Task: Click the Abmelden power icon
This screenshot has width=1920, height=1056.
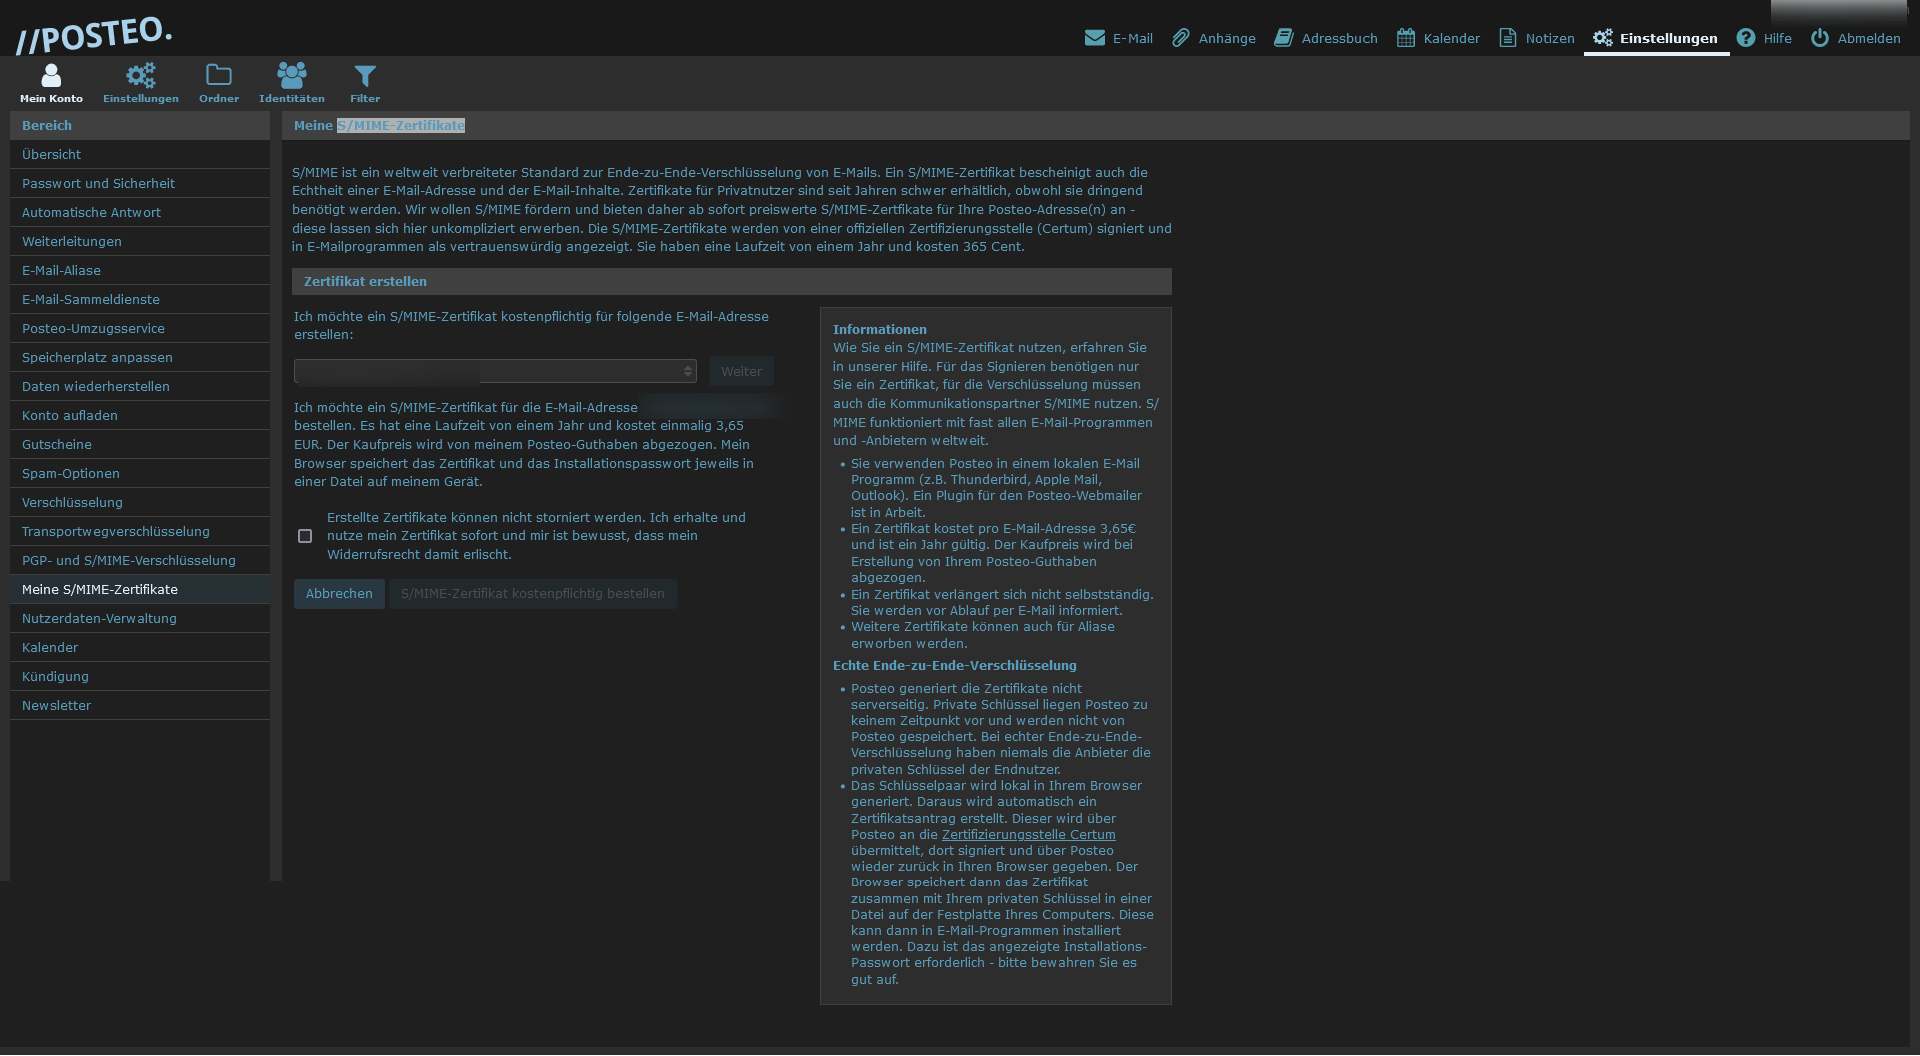Action: click(x=1820, y=38)
